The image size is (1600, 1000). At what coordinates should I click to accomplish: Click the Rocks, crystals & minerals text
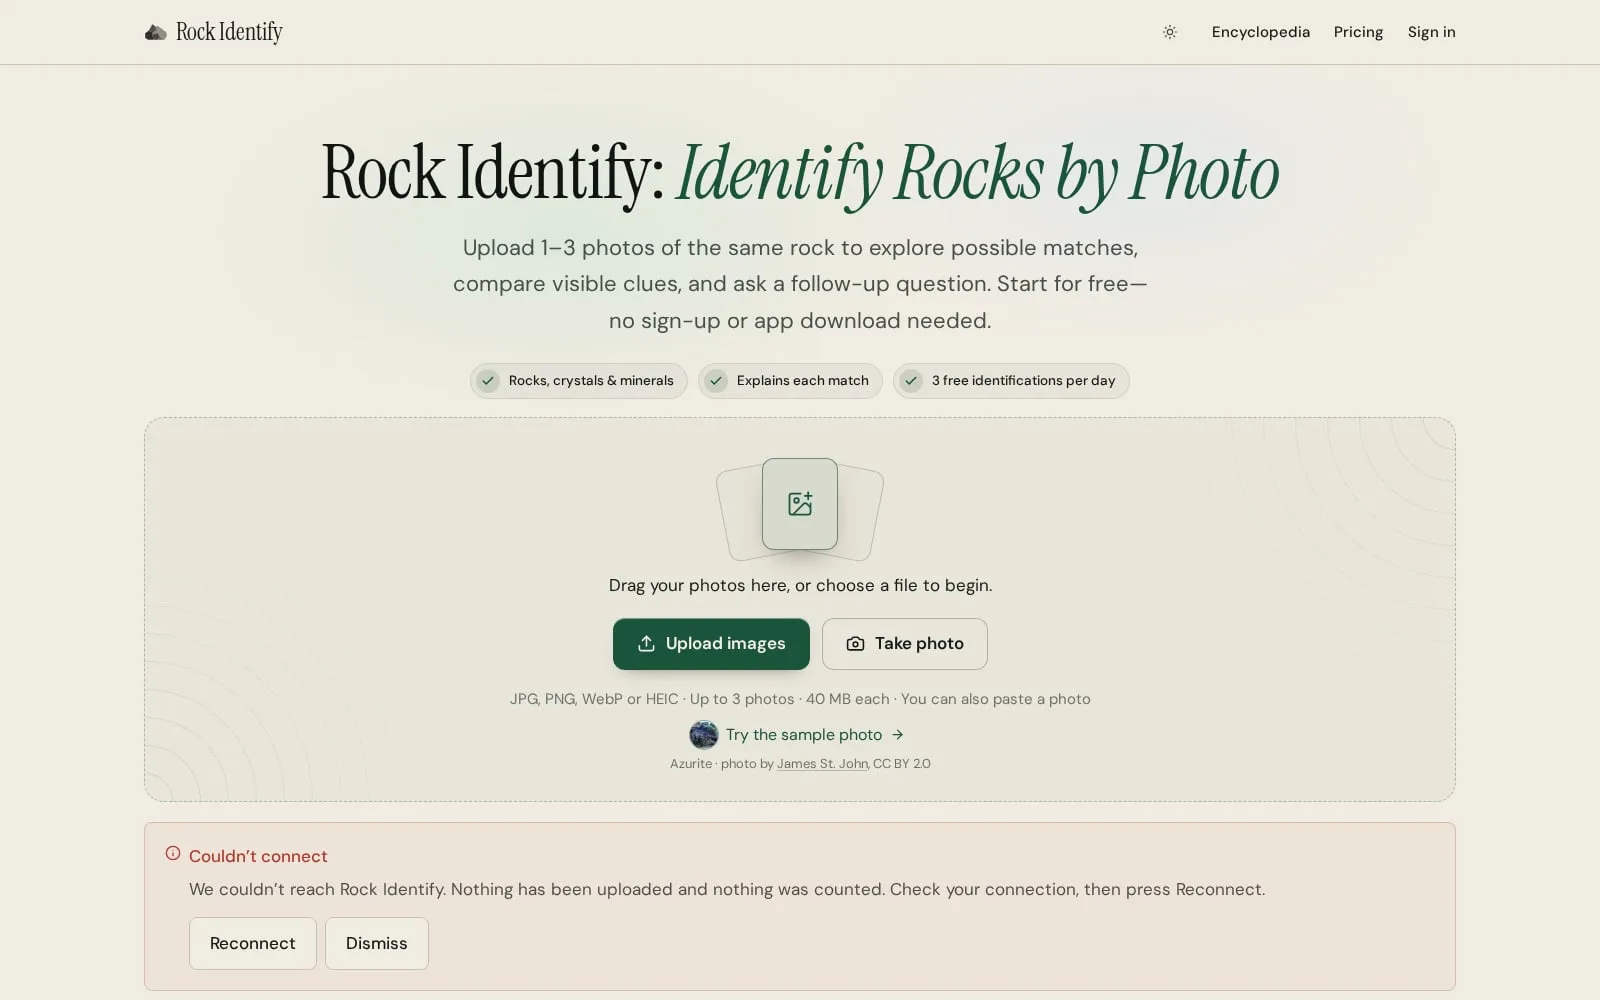tap(591, 381)
